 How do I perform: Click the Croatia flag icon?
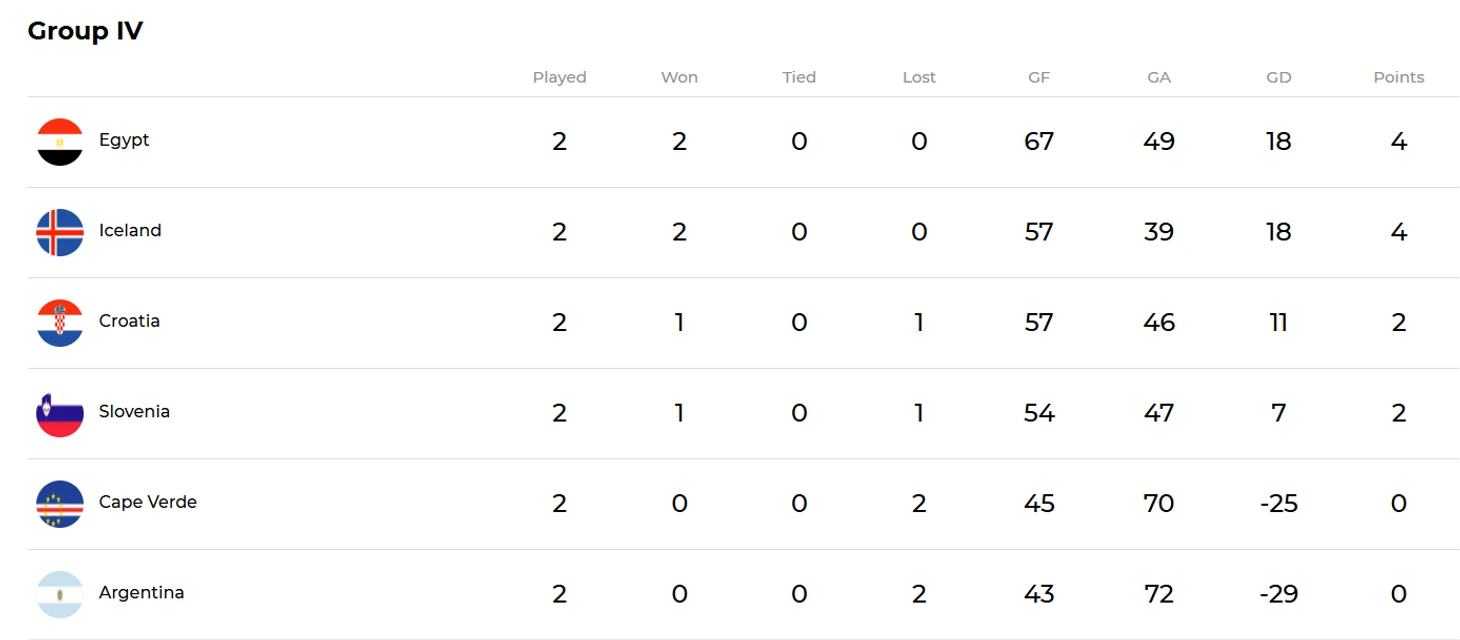tap(60, 323)
